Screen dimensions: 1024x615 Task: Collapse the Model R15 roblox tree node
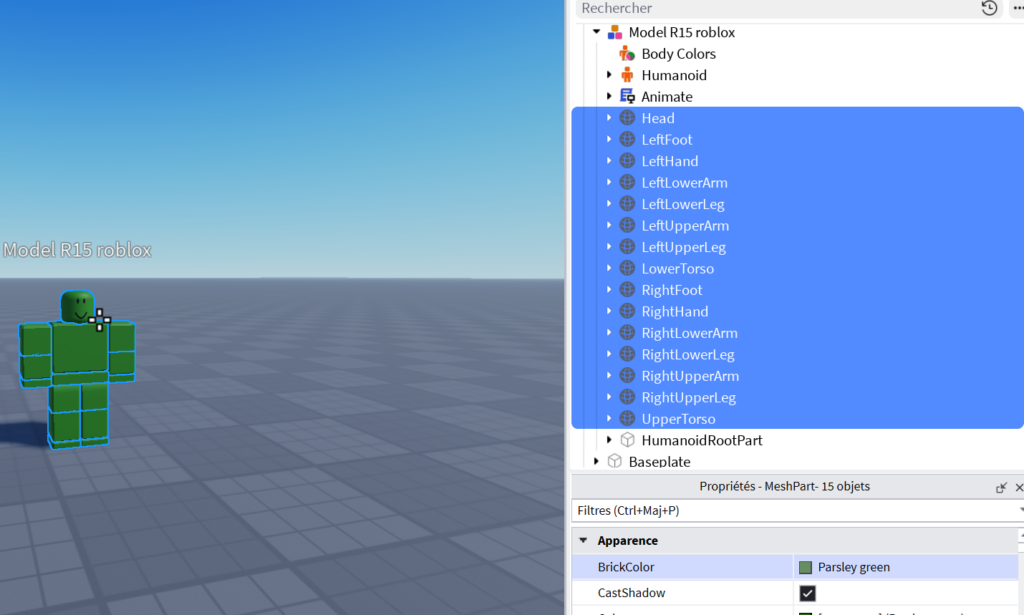point(597,32)
